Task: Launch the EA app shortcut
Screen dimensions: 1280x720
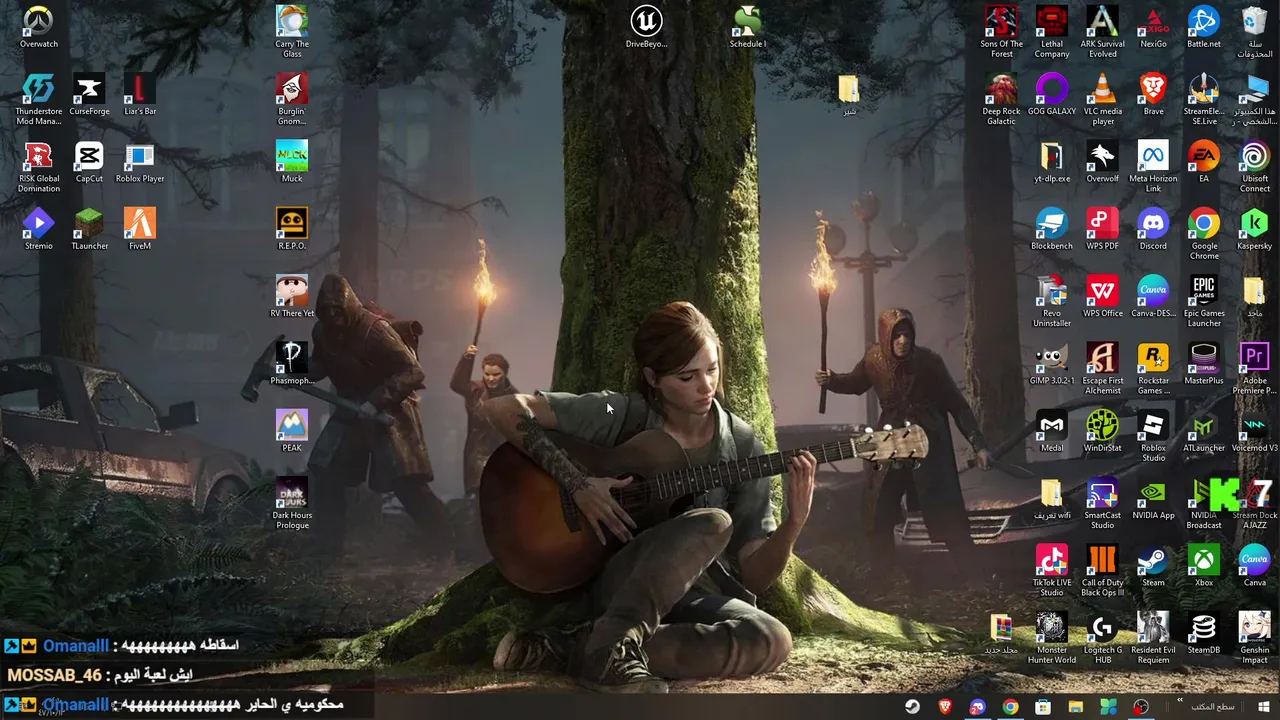Action: tap(1204, 161)
